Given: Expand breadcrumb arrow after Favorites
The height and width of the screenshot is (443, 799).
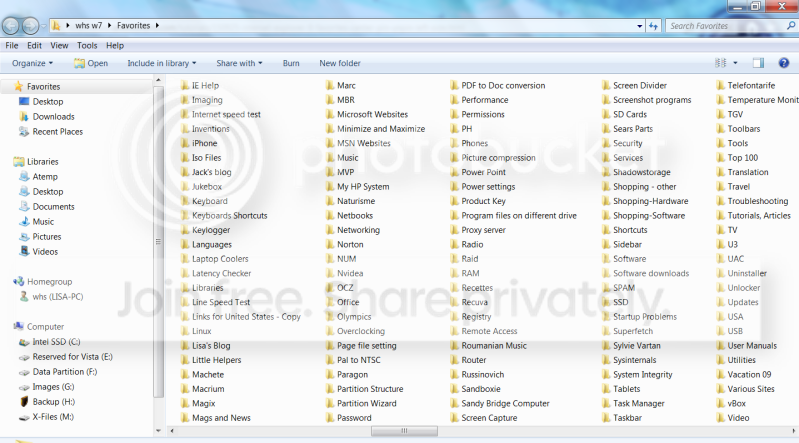Looking at the screenshot, I should (x=157, y=25).
